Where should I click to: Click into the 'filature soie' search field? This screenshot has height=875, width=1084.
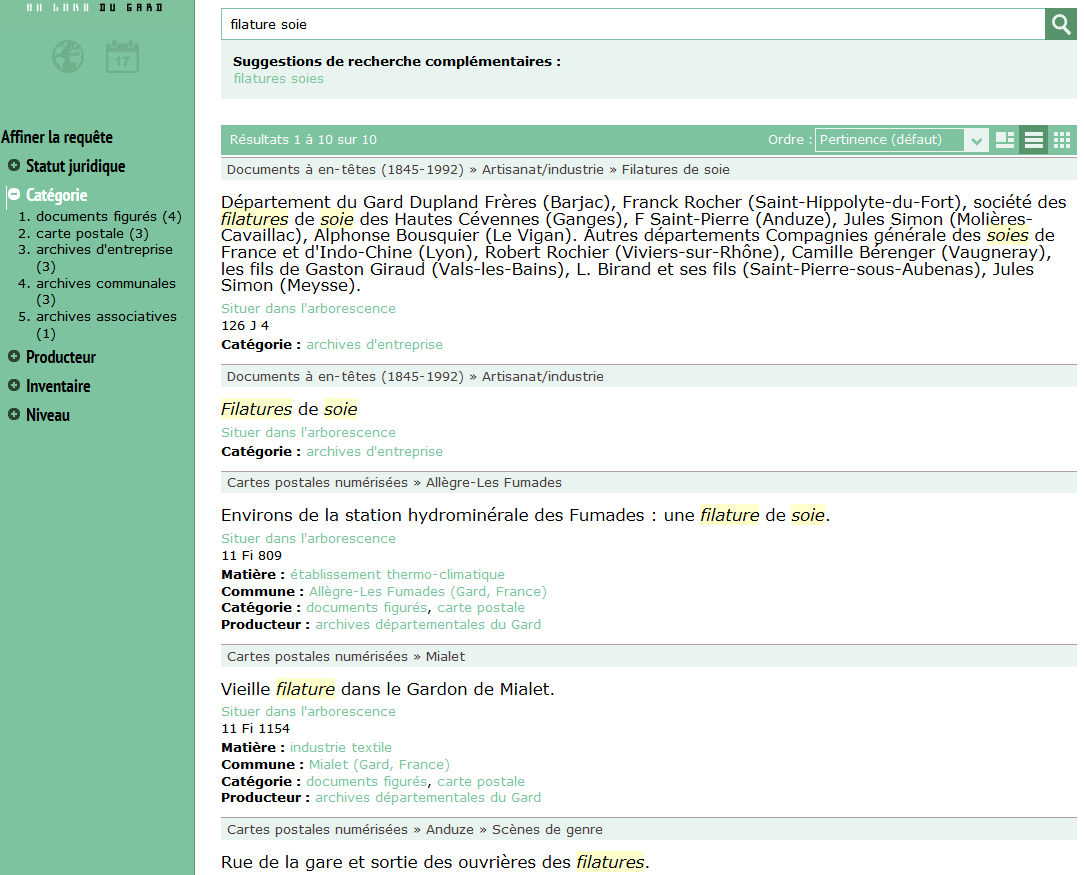click(630, 24)
